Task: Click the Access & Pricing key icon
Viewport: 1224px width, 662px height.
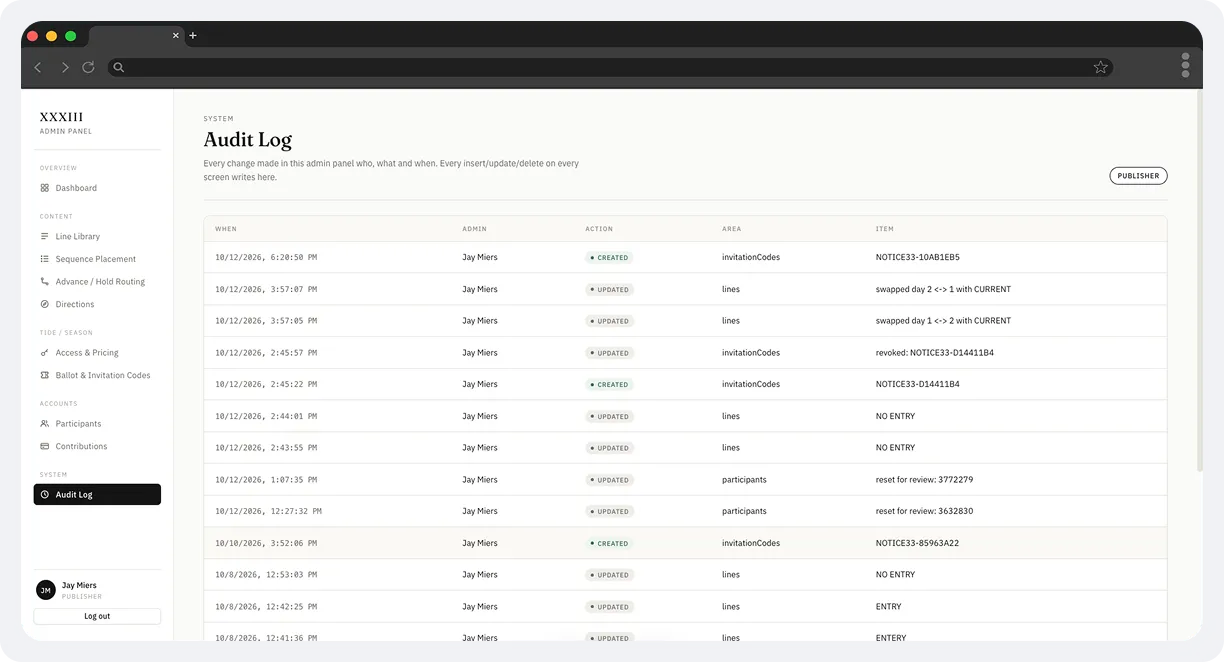Action: [x=44, y=353]
